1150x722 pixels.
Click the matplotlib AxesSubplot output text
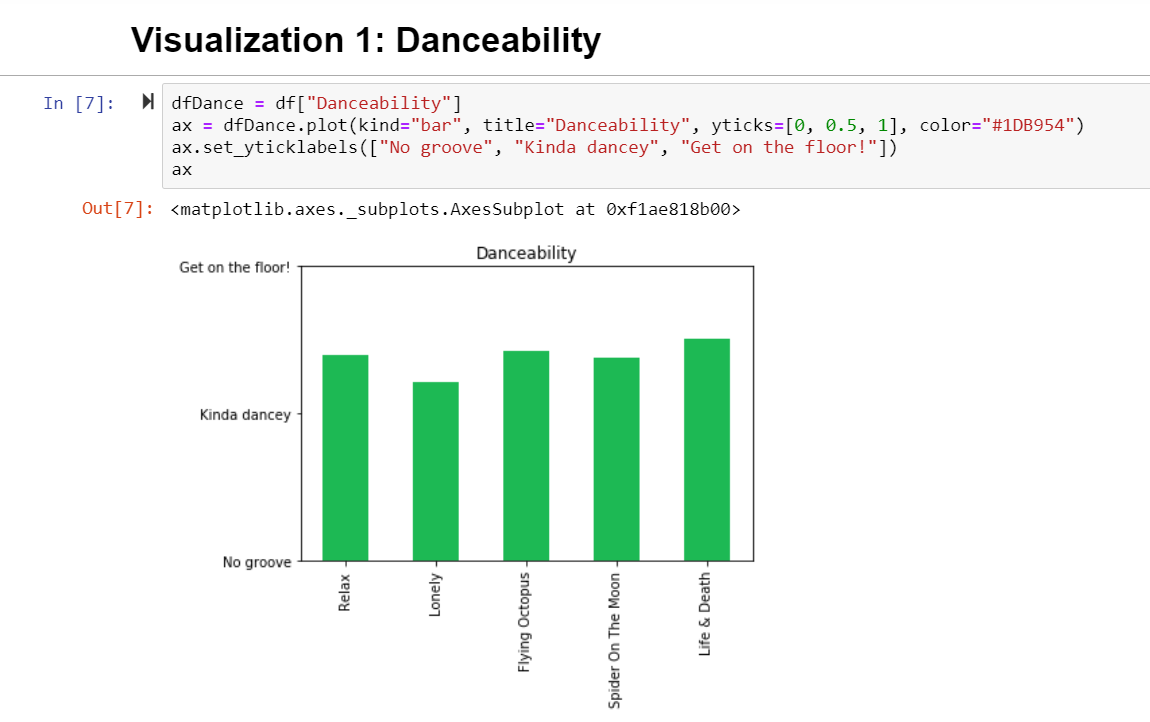click(455, 210)
